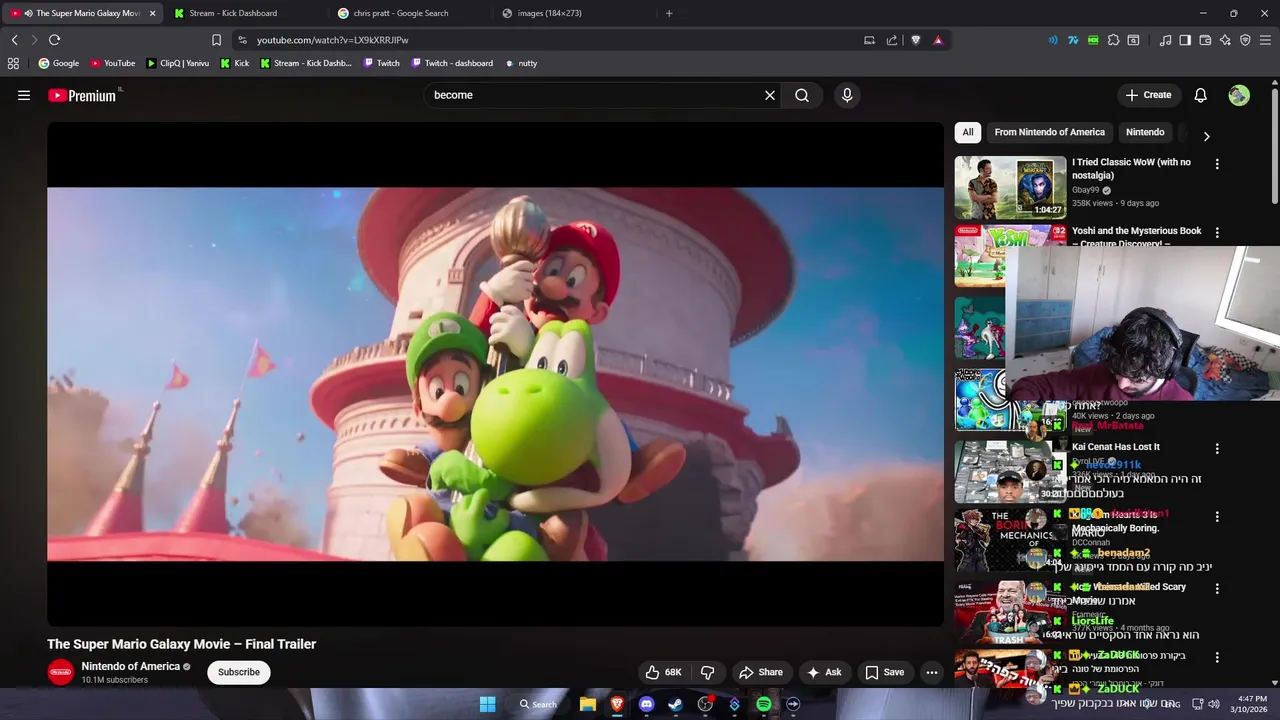This screenshot has width=1280, height=720.
Task: Open nutty bookmark
Action: tap(521, 63)
